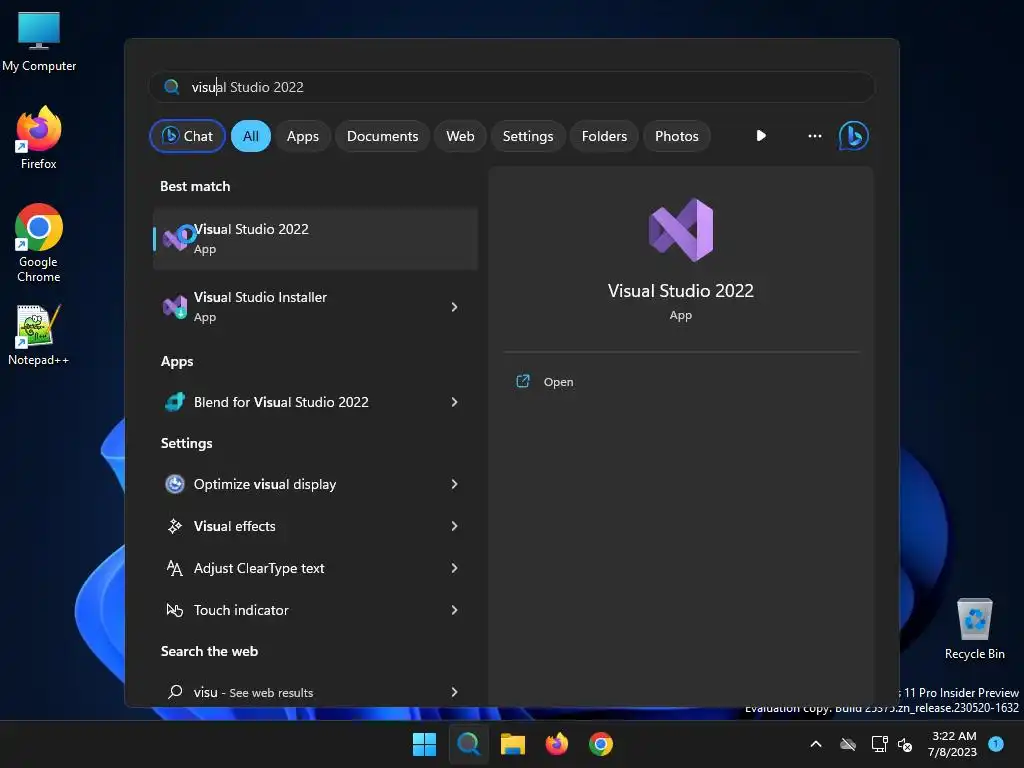Screen dimensions: 1024x768
Task: Expand Visual effects result arrow
Action: 455,526
